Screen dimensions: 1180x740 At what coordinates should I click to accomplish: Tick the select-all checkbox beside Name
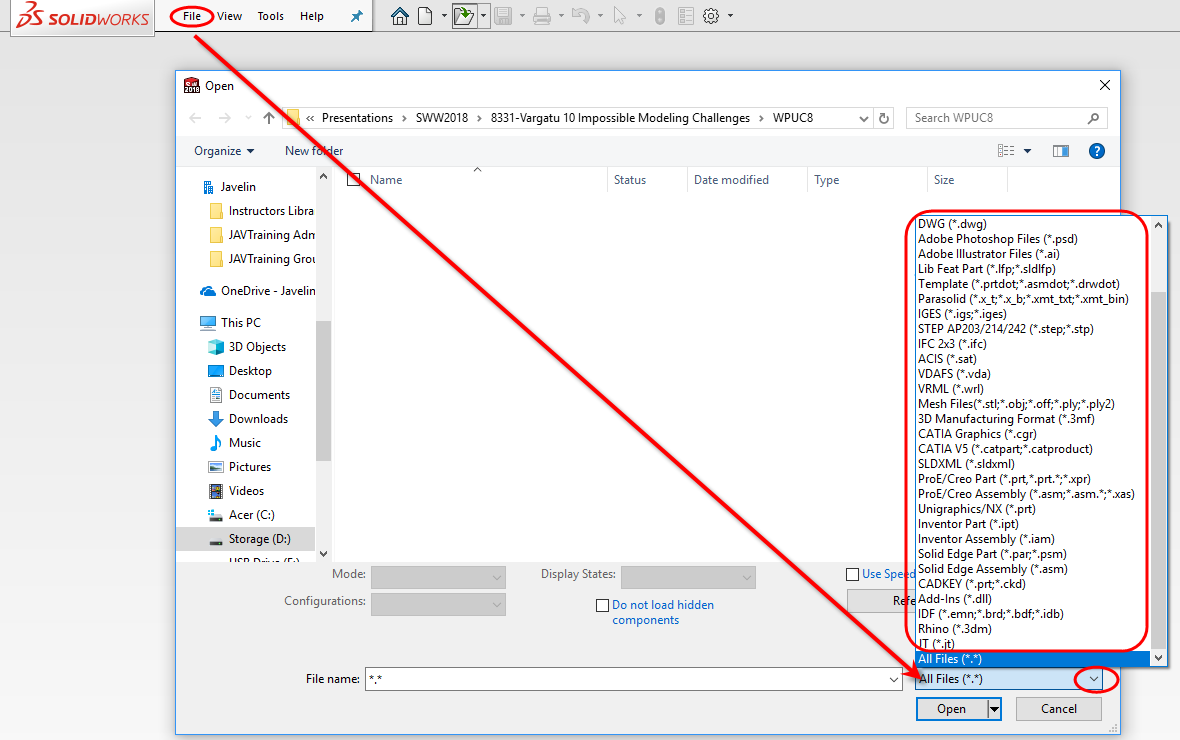click(354, 180)
